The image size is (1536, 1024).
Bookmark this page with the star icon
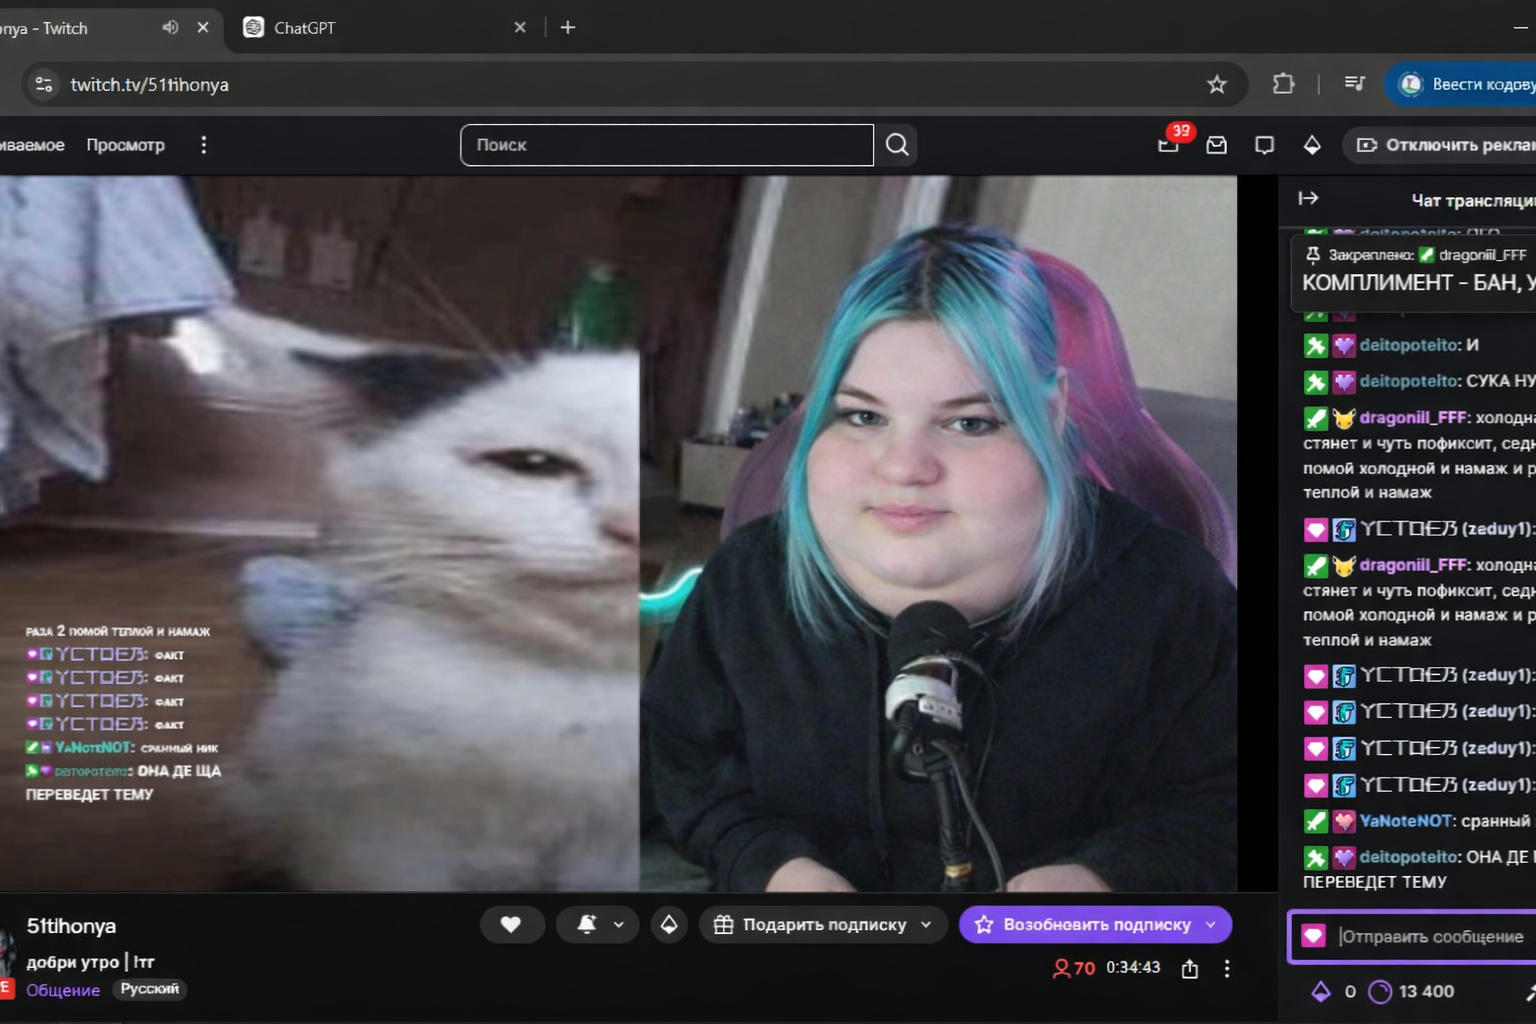pos(1216,84)
